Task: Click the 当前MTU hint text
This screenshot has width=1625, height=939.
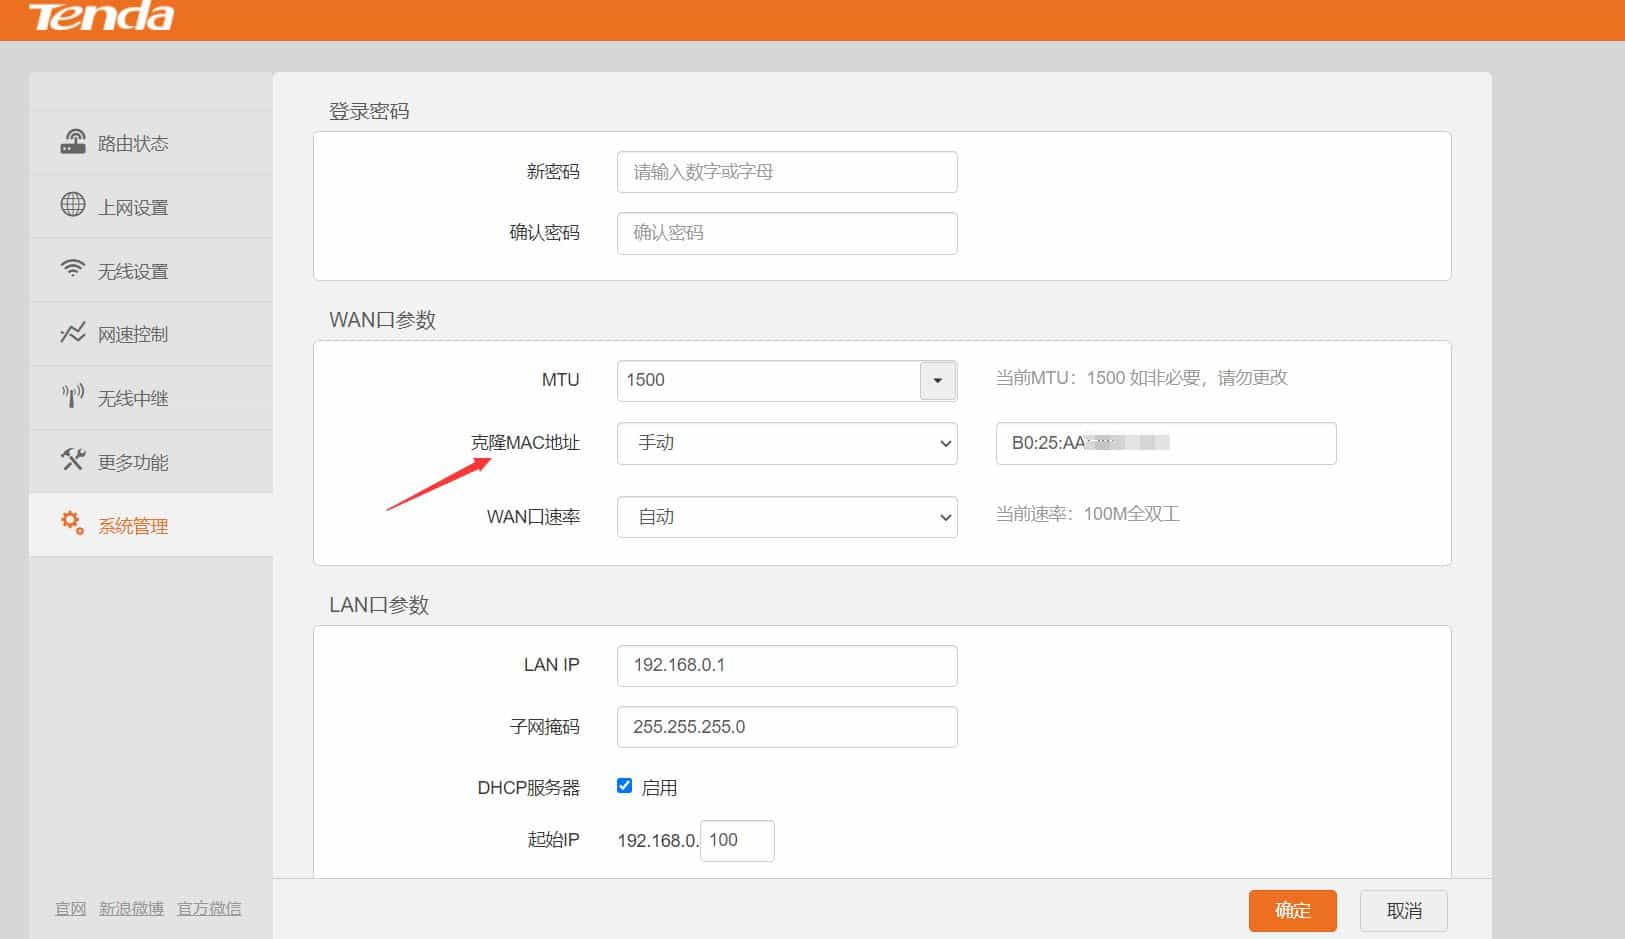Action: (1141, 378)
